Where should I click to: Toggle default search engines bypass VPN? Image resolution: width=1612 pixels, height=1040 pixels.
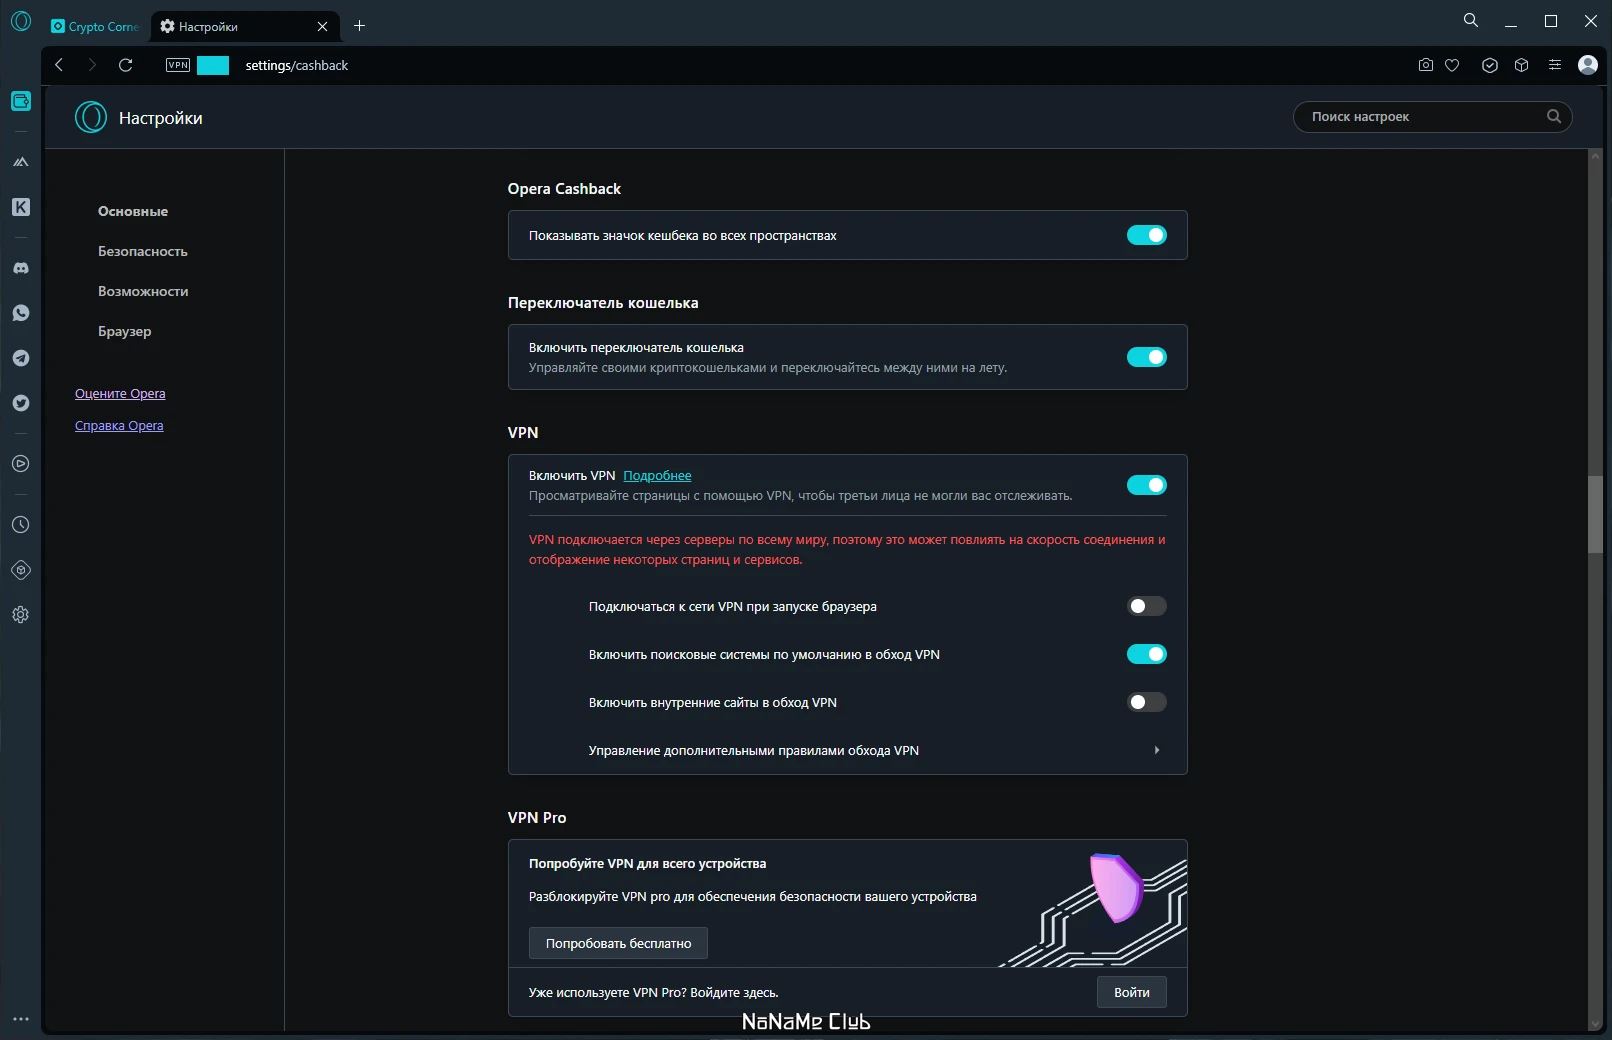click(x=1147, y=654)
